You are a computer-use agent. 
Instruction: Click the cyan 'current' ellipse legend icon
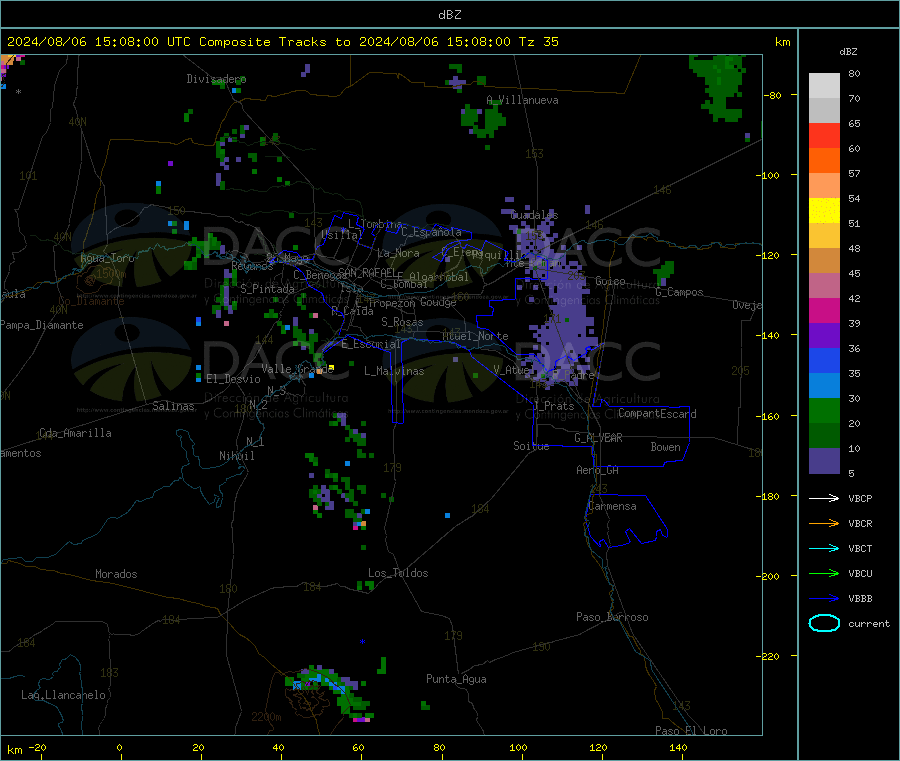coord(824,623)
